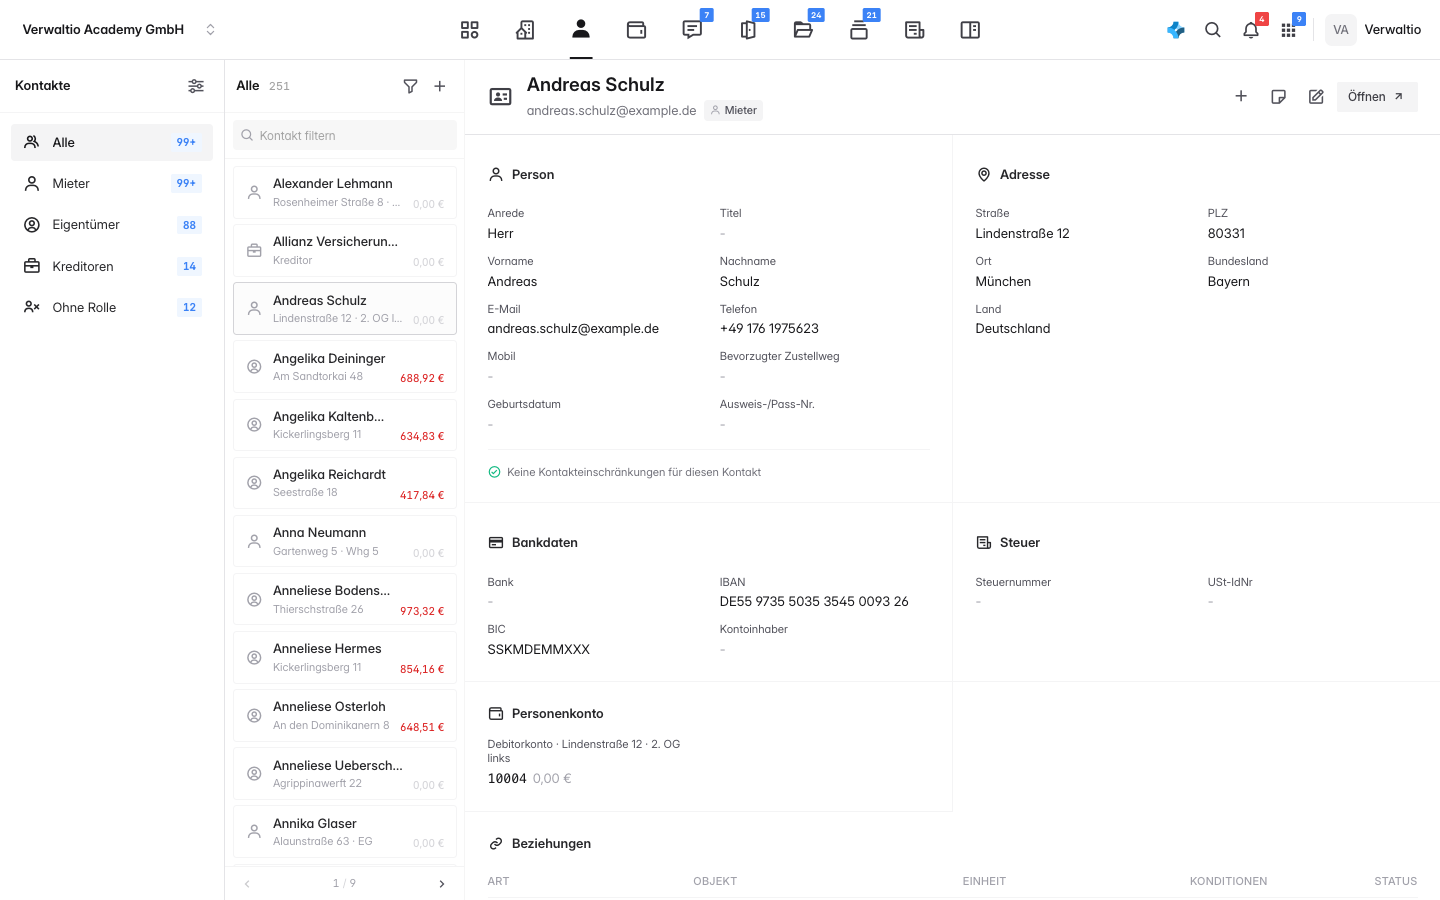Open the folder icon with badge 24
This screenshot has height=900, width=1440.
pos(803,30)
